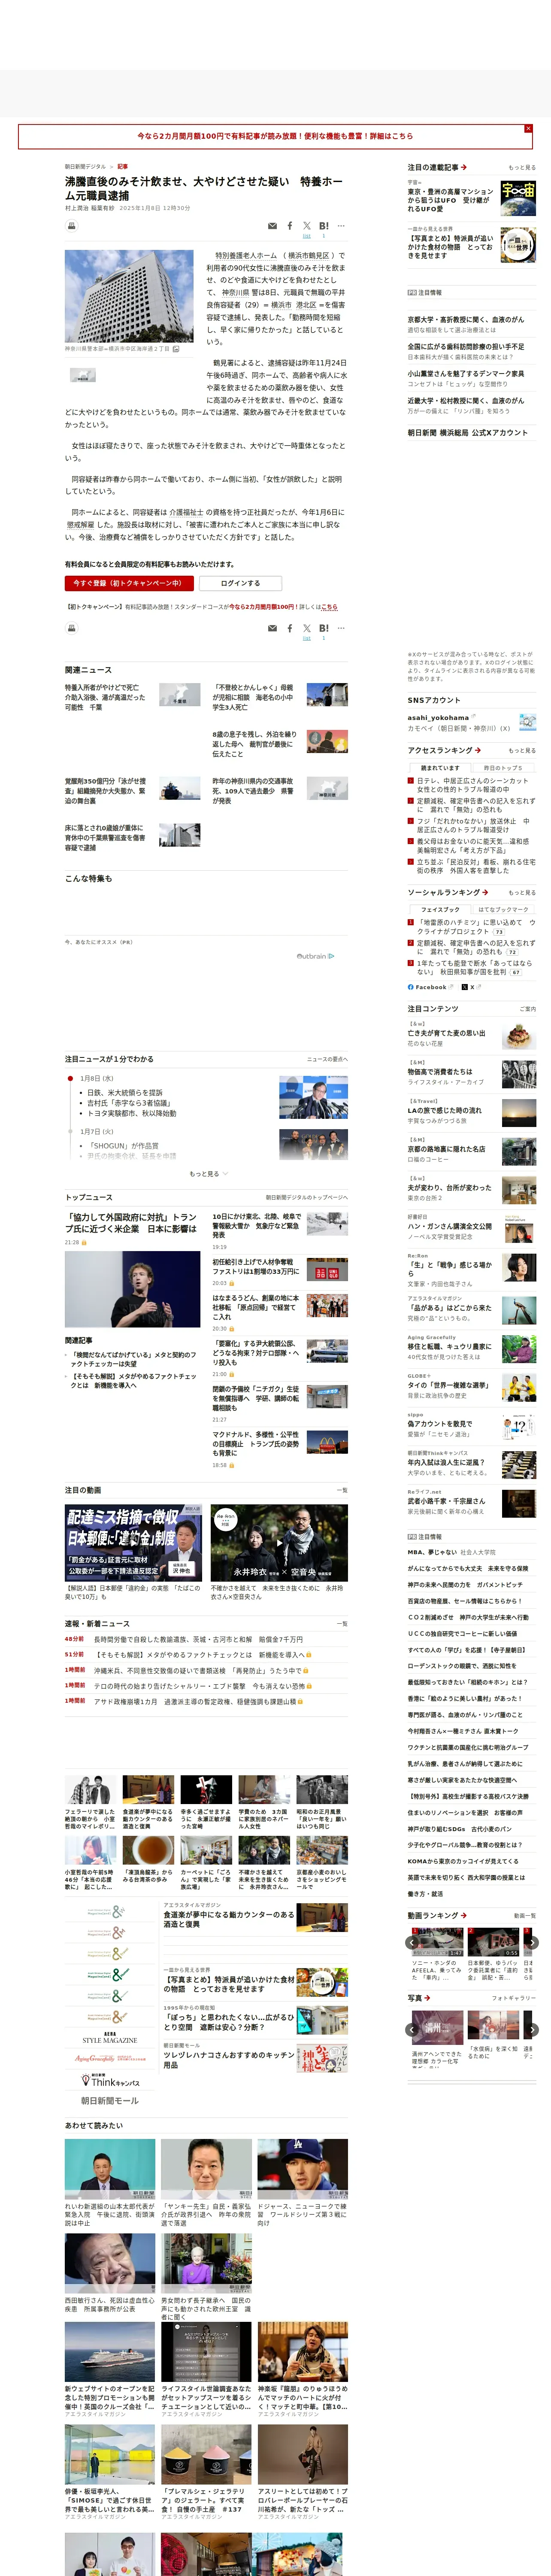Screen dimensions: 551x2576
Task: Play the 日本郵便 違約金 video thumbnail
Action: [x=133, y=1543]
